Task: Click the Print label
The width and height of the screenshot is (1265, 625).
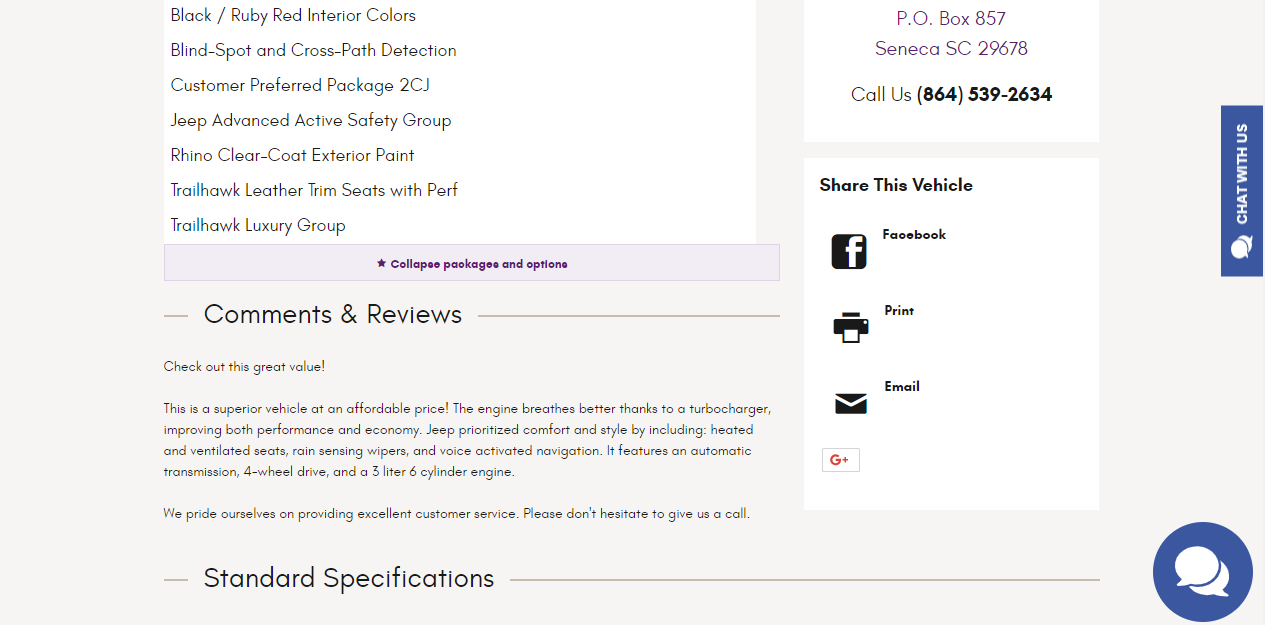Action: click(899, 310)
